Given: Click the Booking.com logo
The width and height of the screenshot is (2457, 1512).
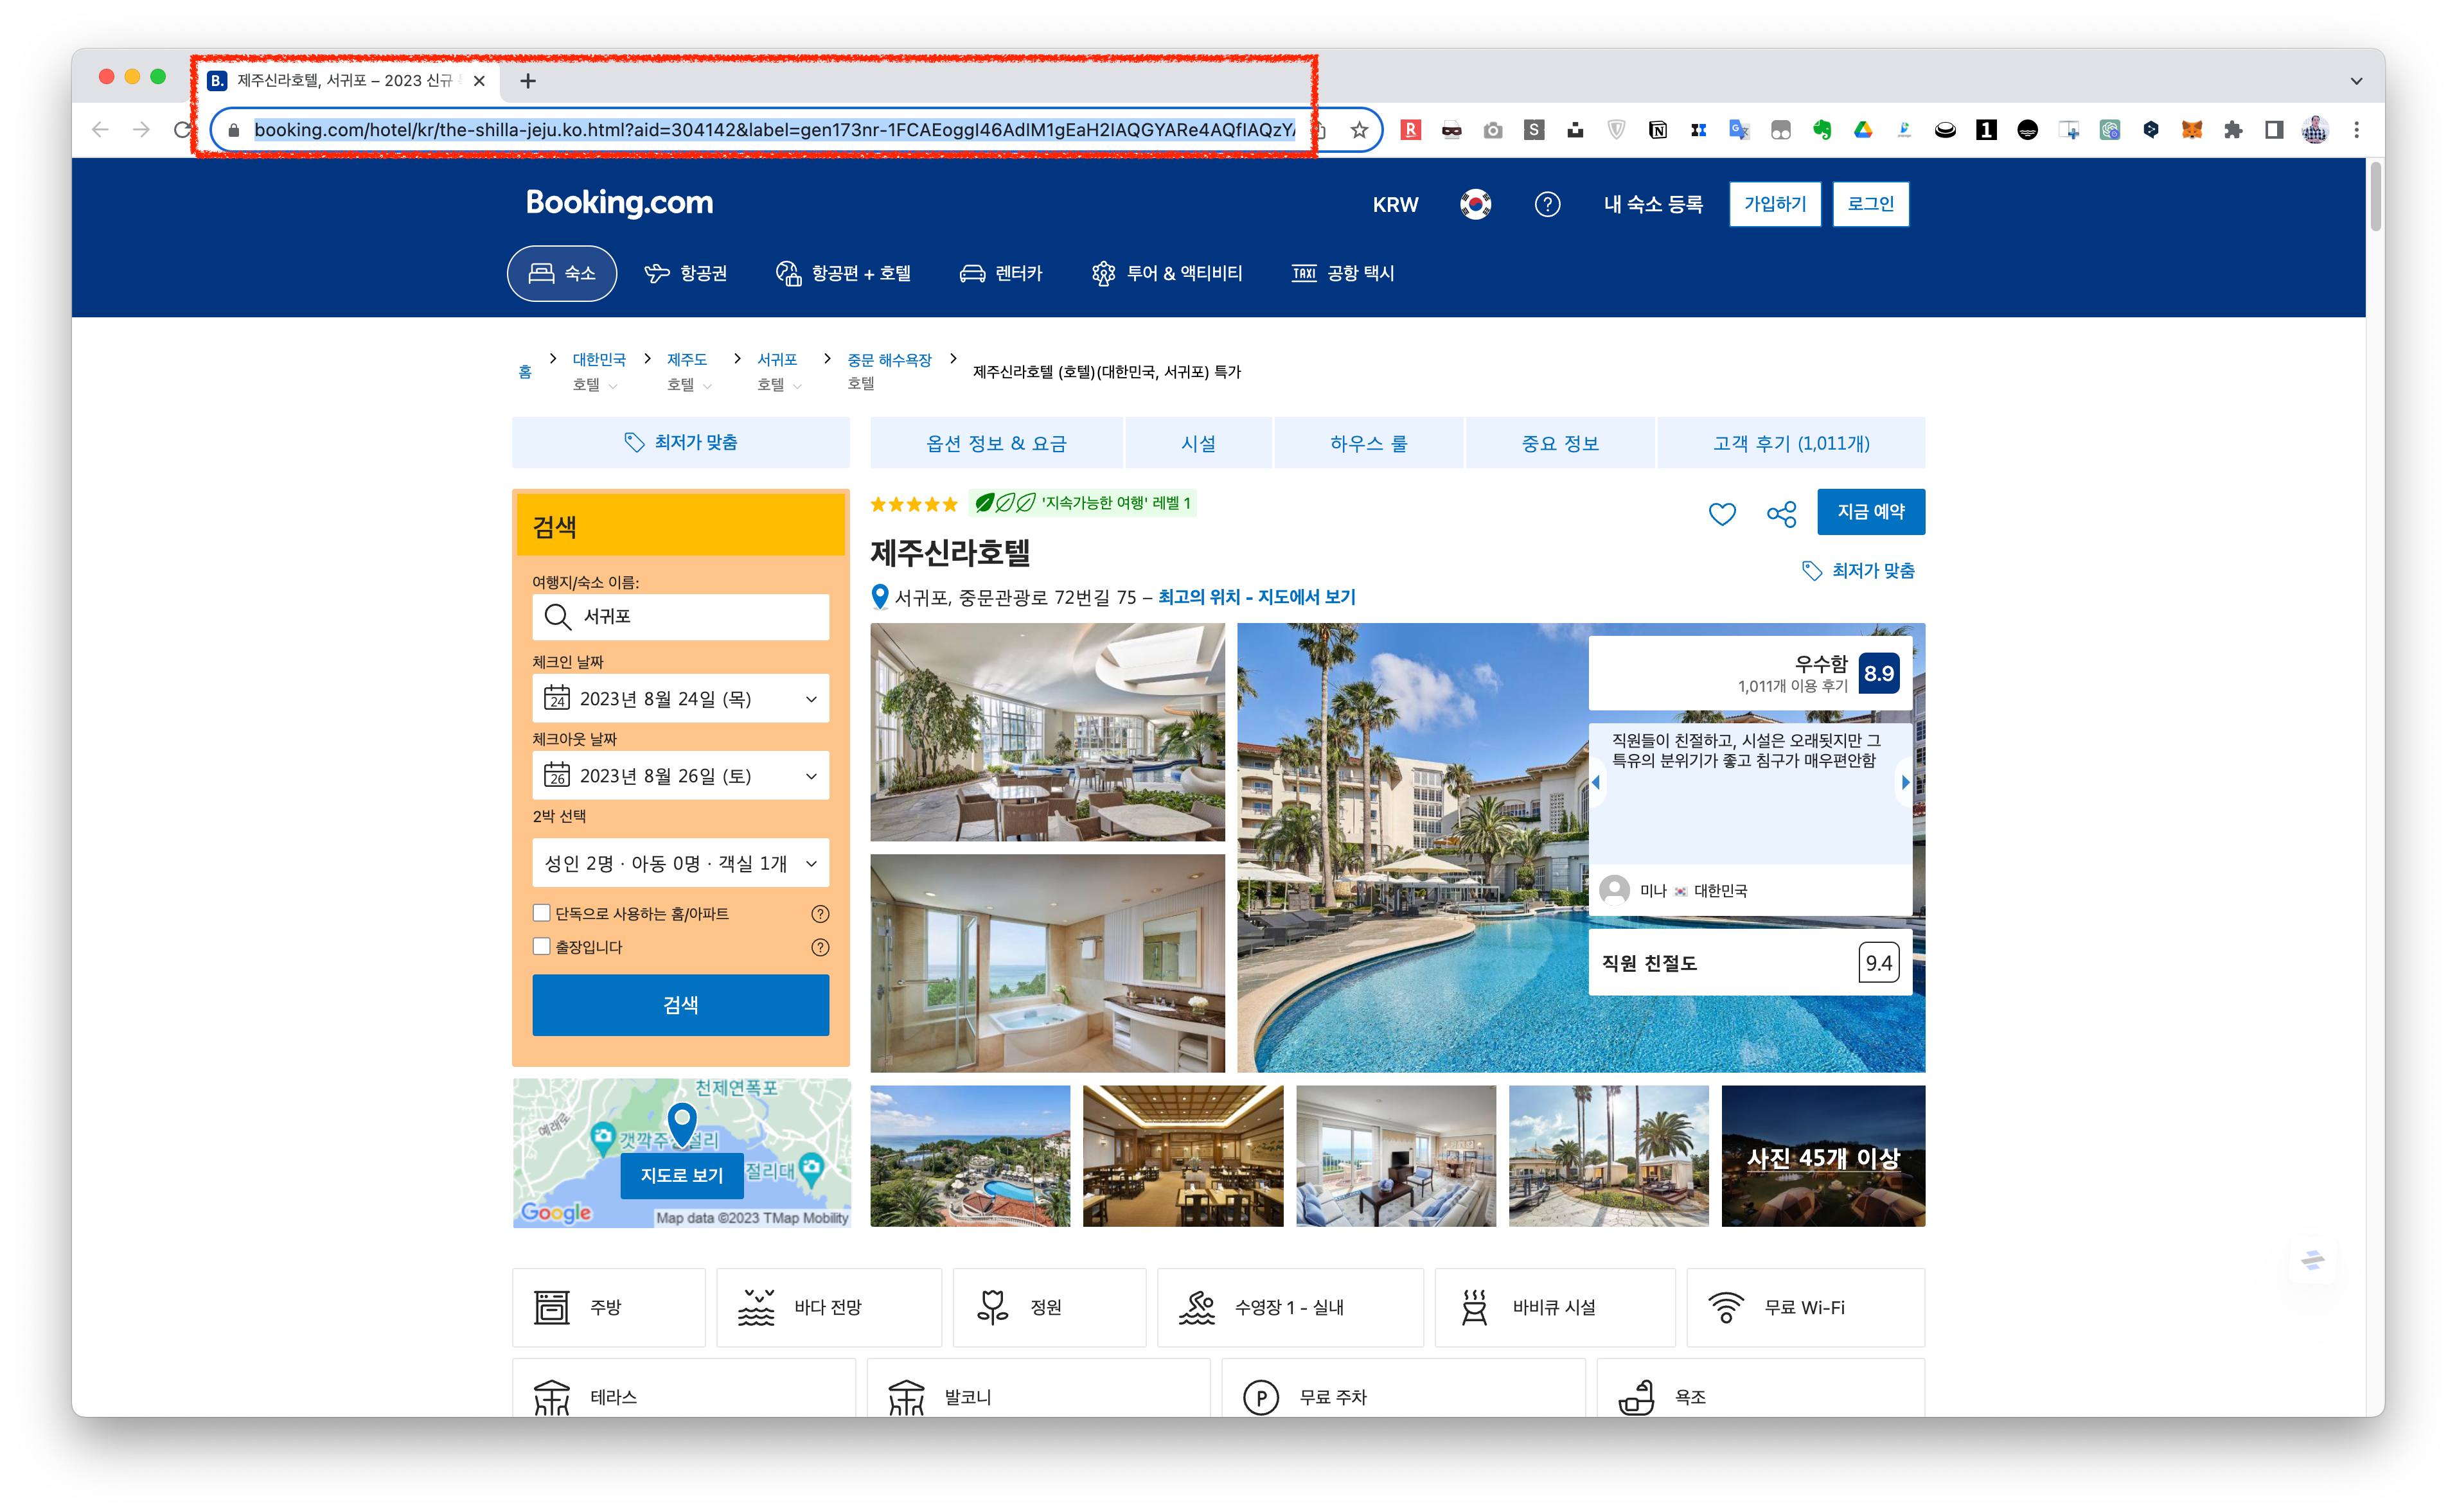Looking at the screenshot, I should point(619,203).
